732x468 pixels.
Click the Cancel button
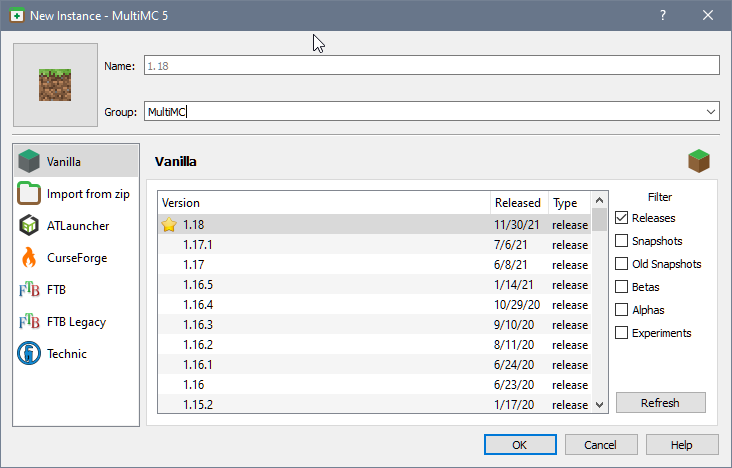(601, 445)
